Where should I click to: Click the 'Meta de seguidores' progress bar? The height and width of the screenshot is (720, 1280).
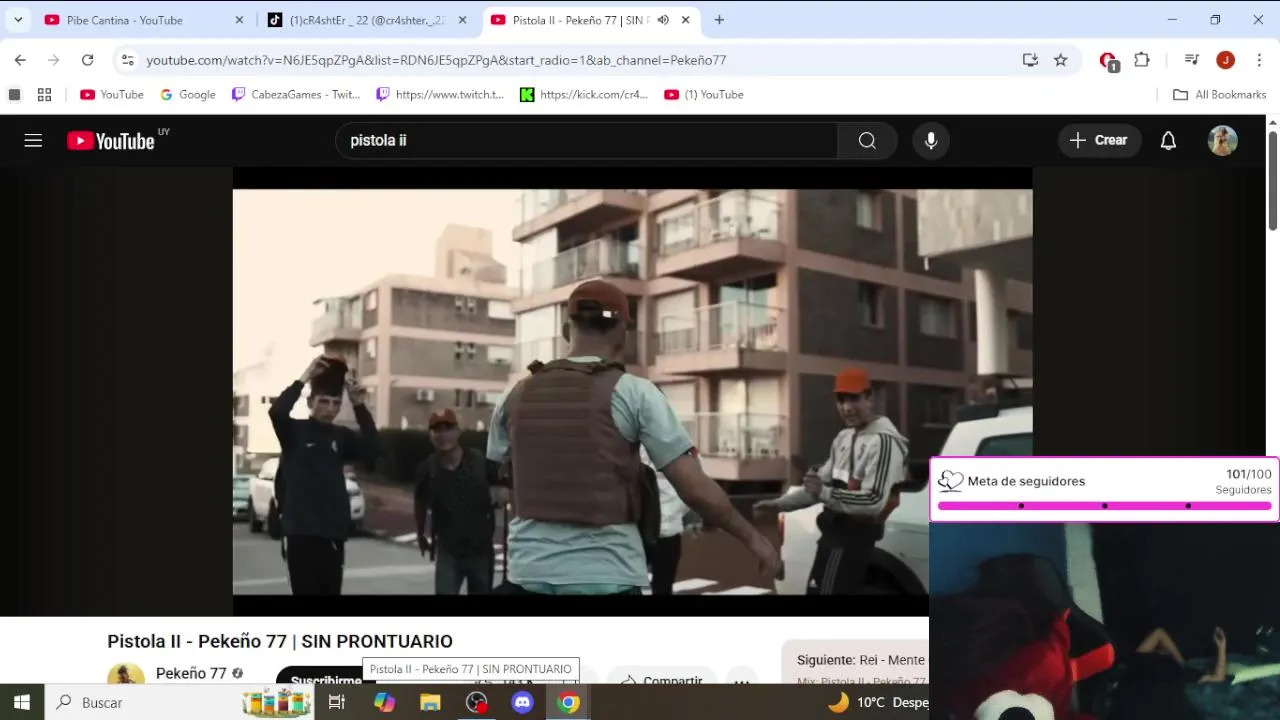(1104, 506)
